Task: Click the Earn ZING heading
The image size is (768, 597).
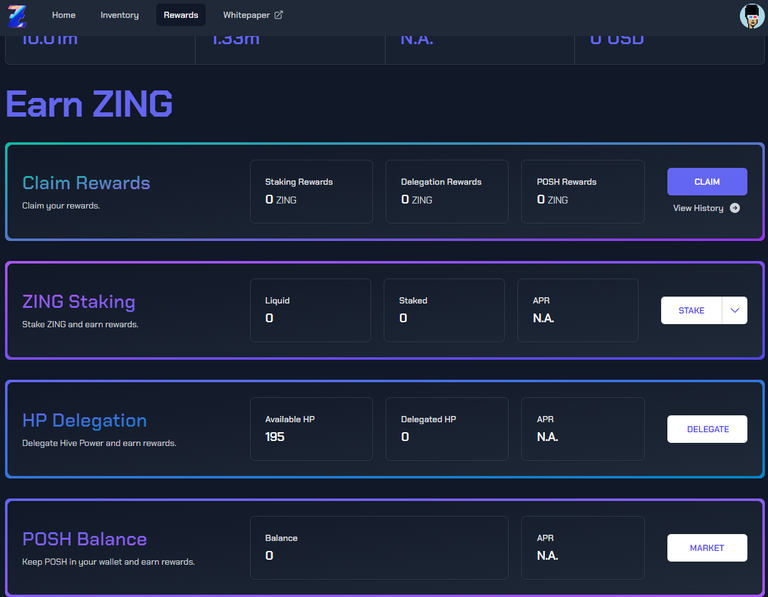Action: tap(89, 104)
